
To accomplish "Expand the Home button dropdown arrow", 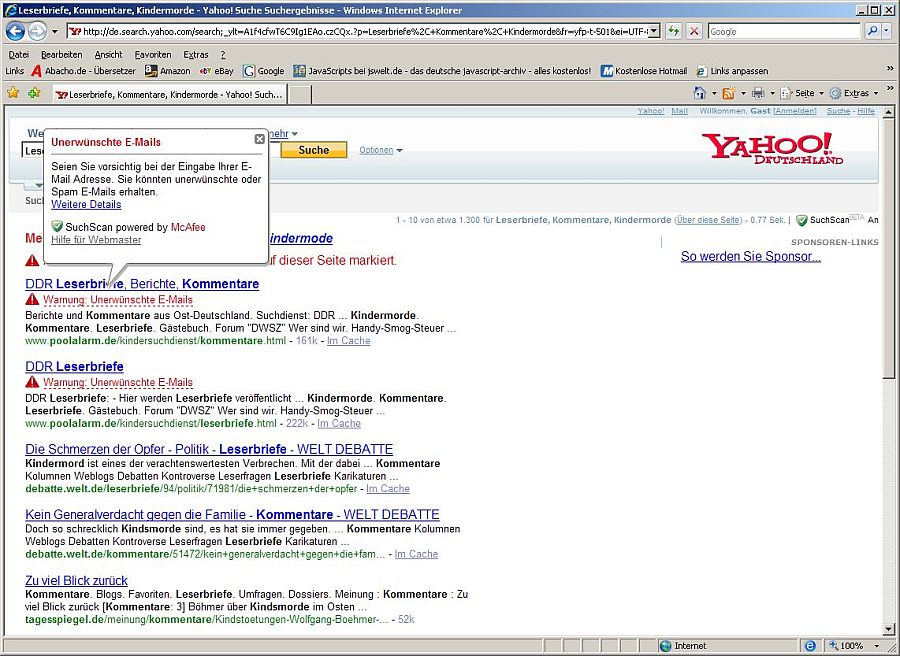I will pos(714,93).
